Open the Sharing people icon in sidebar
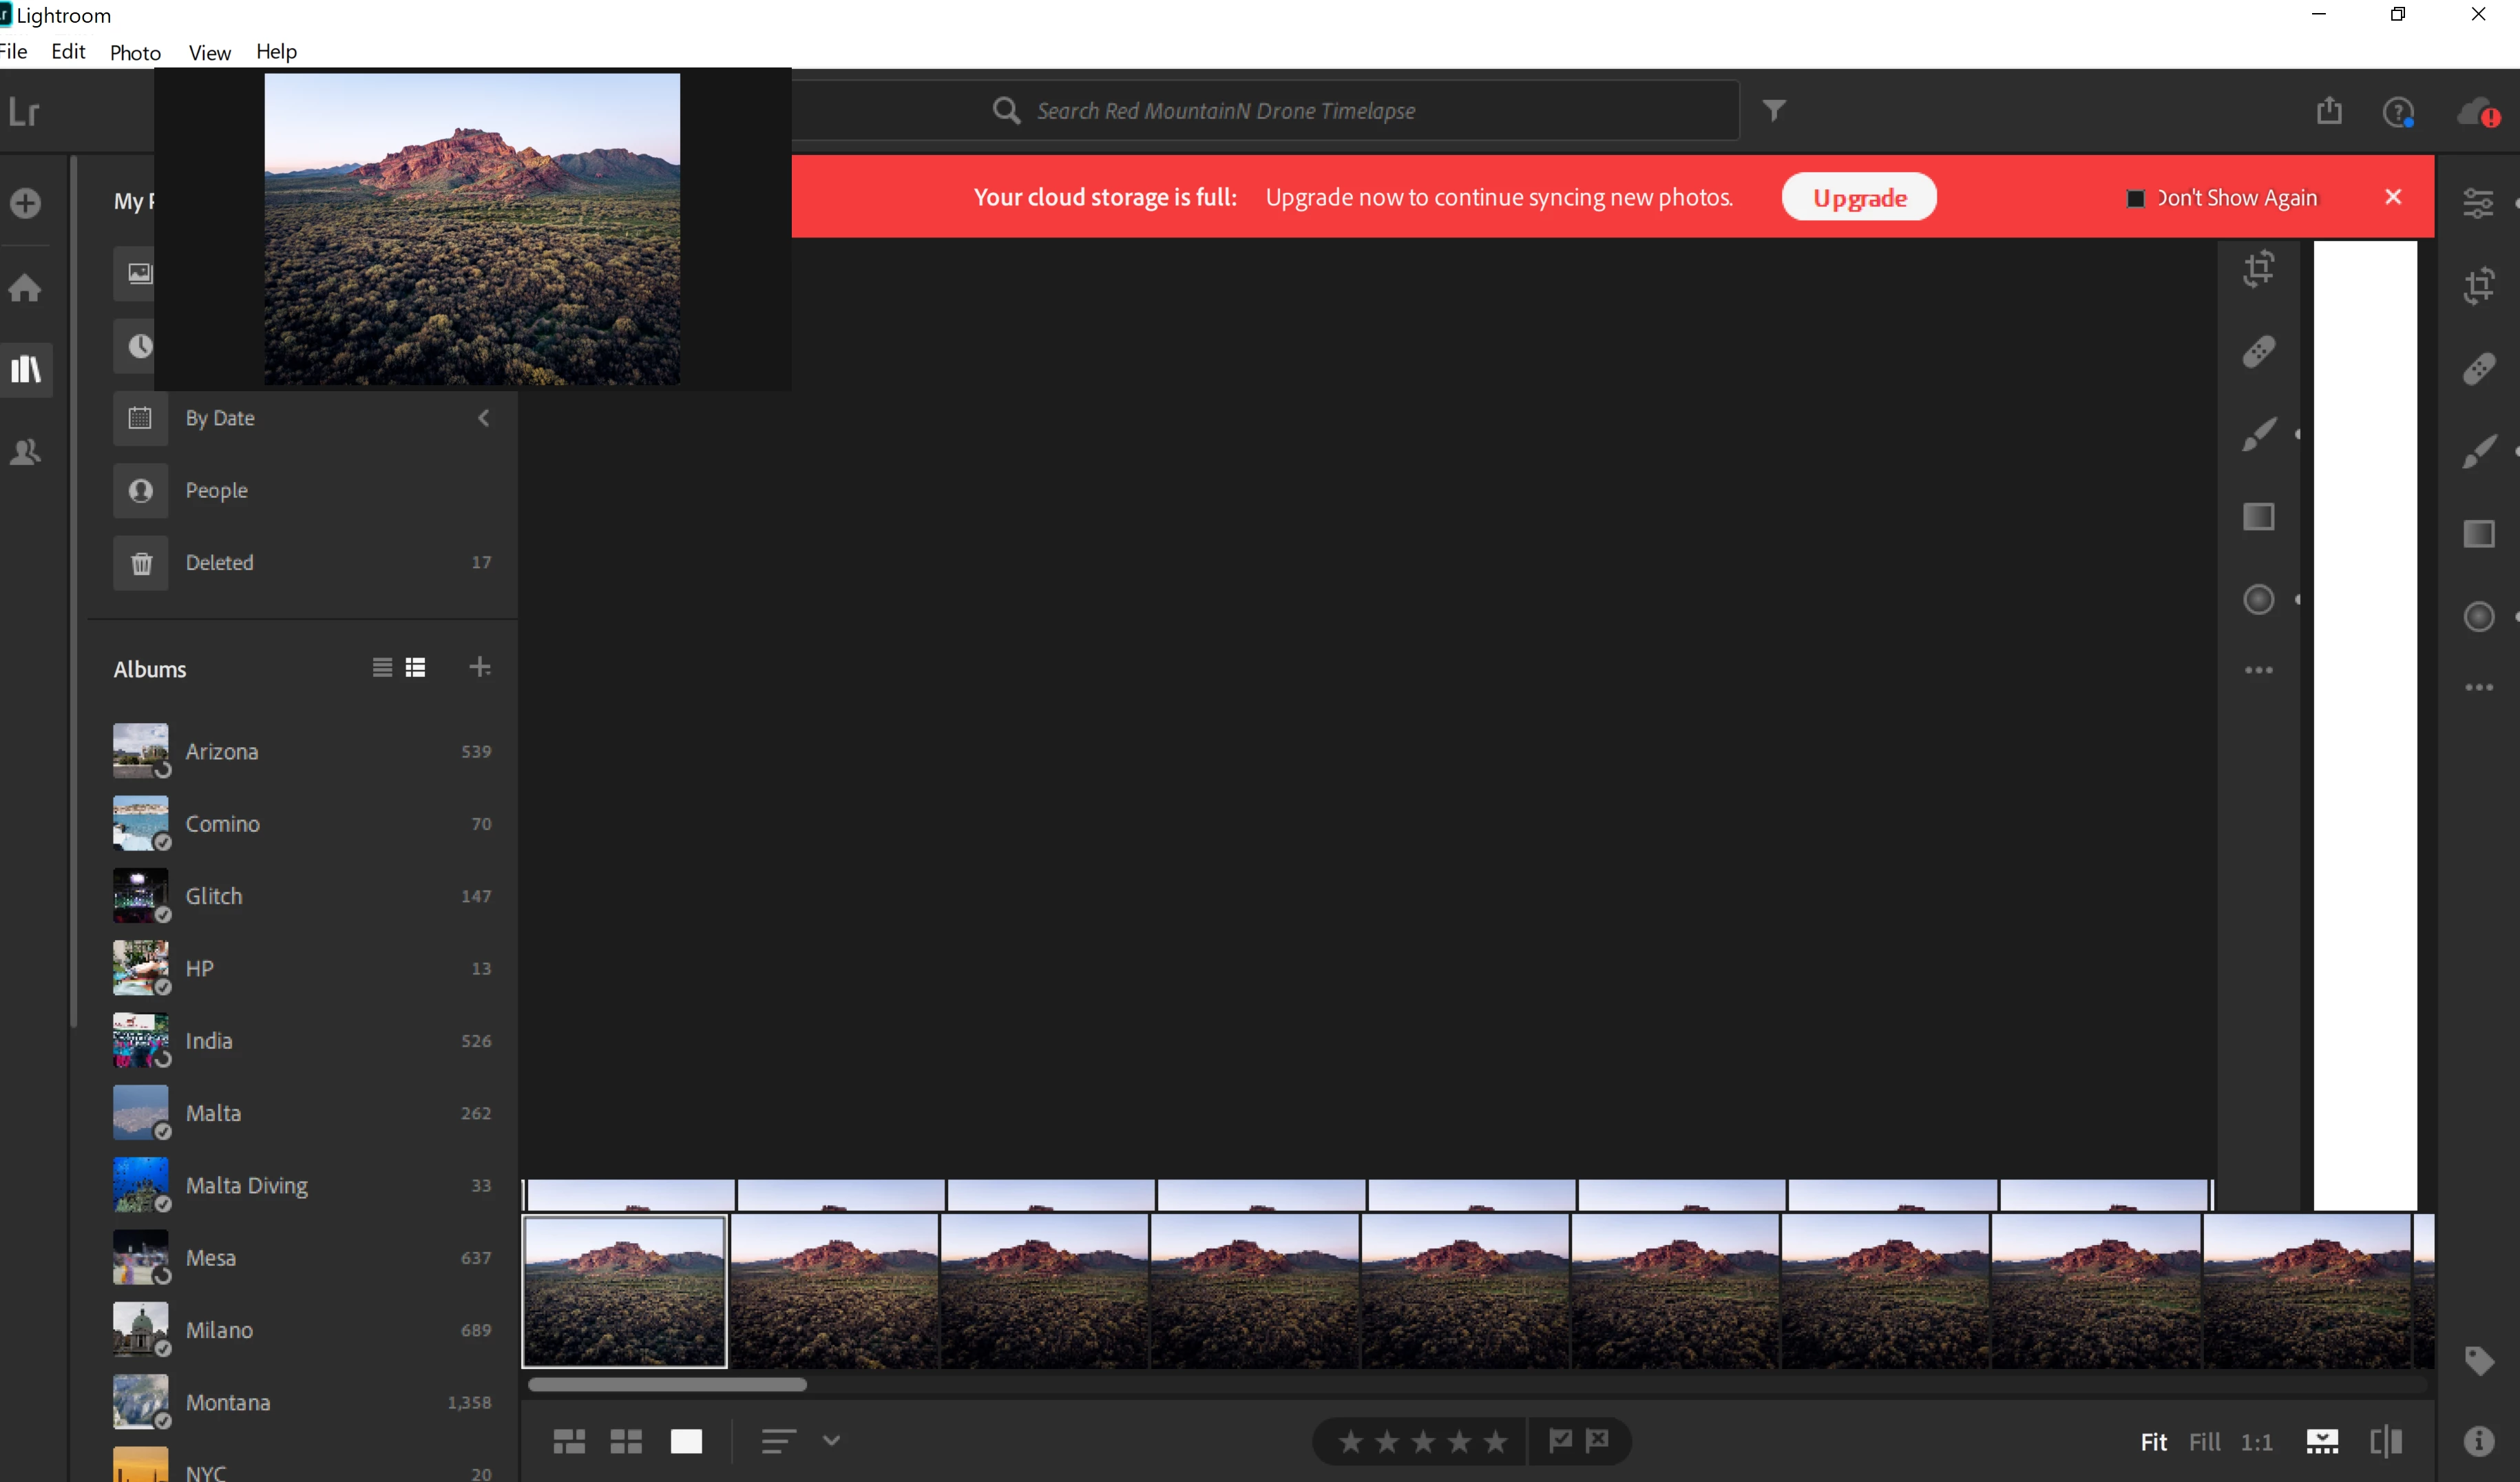This screenshot has width=2520, height=1482. [x=25, y=452]
